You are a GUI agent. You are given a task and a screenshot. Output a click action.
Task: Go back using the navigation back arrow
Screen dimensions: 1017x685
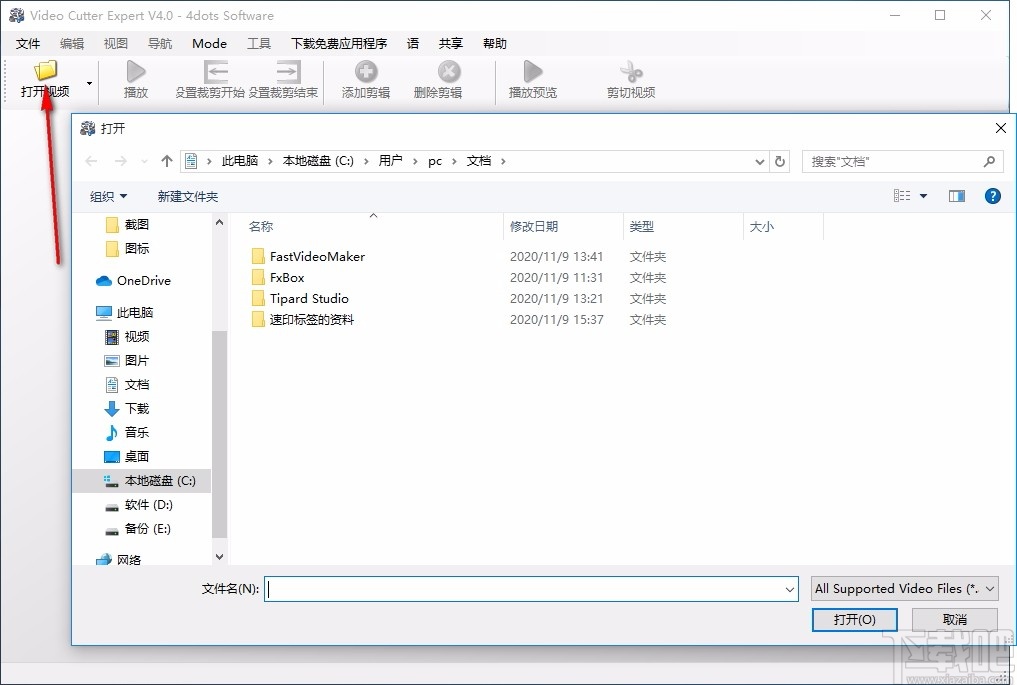click(x=90, y=160)
